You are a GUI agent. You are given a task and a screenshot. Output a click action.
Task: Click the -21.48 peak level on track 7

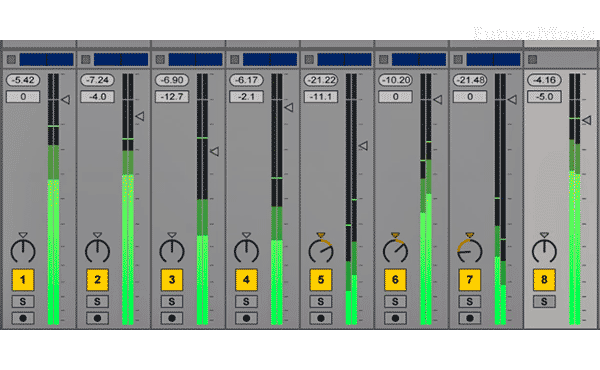[x=470, y=80]
